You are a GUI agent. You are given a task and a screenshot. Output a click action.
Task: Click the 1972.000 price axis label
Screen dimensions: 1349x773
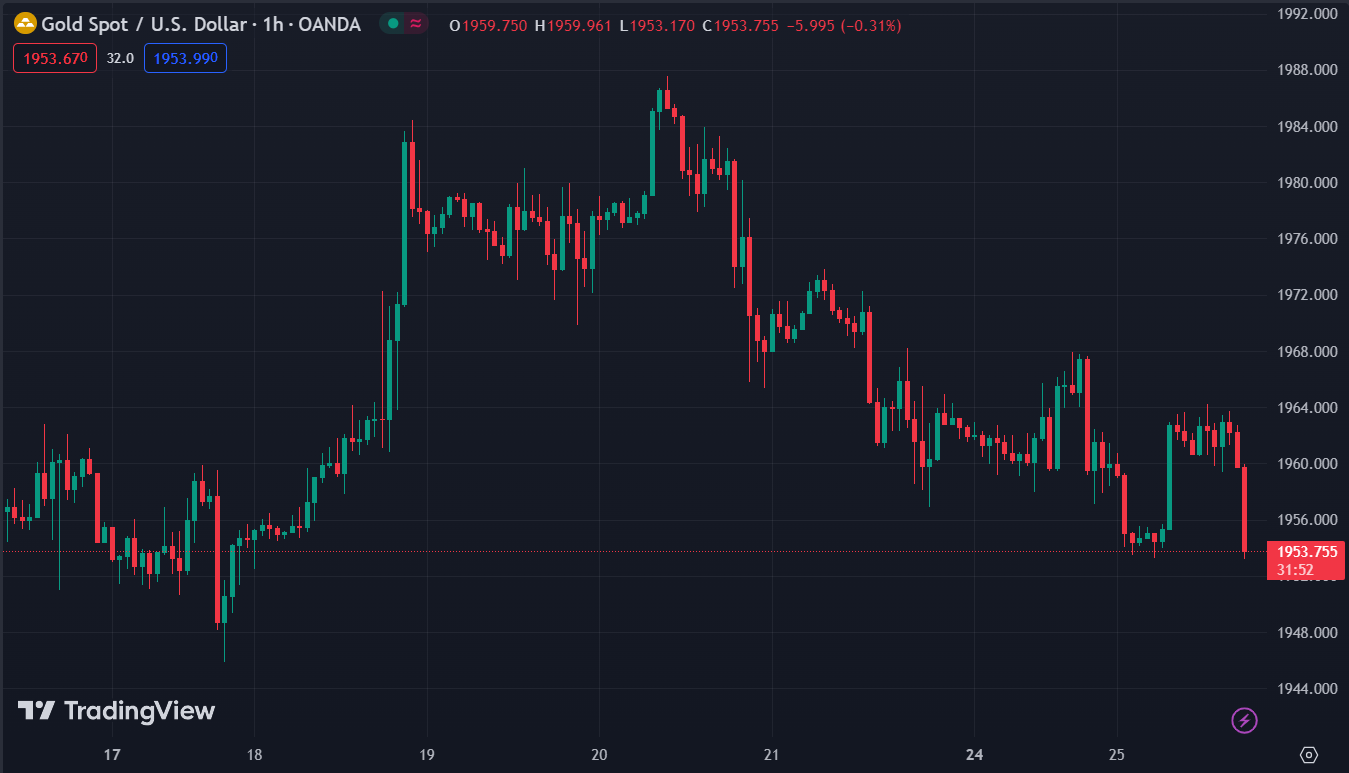click(x=1308, y=295)
